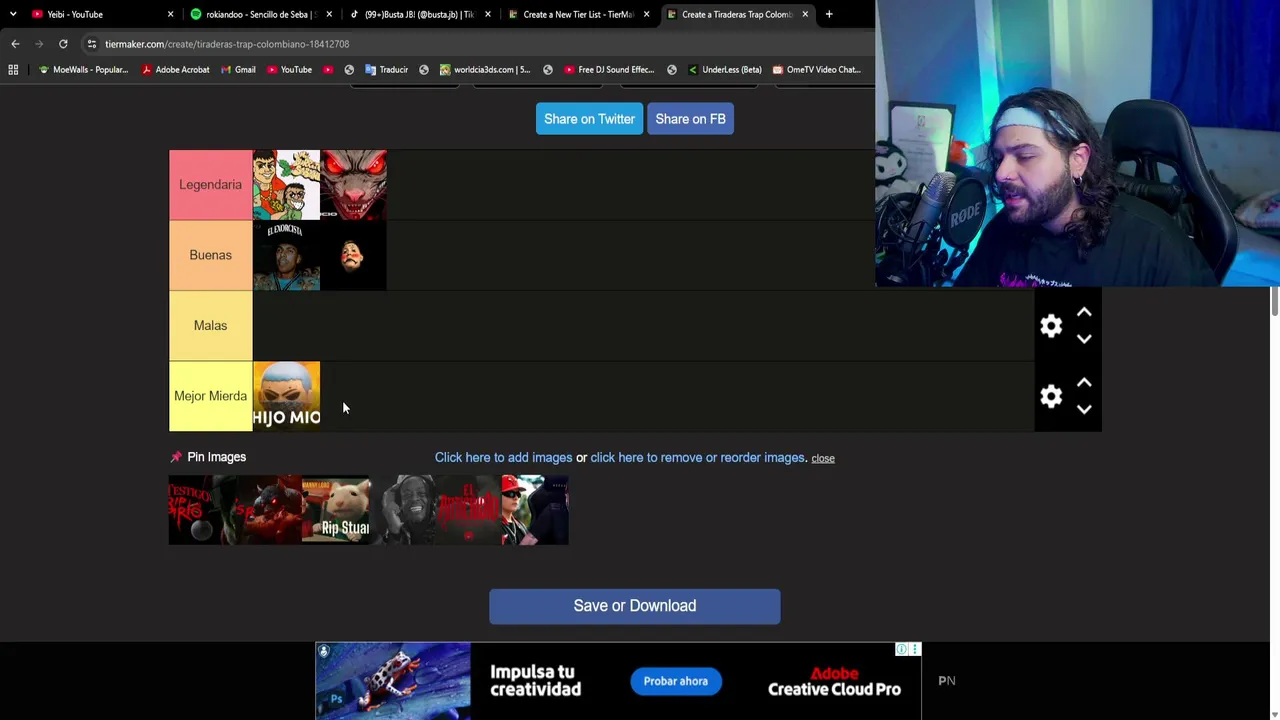Click the Save or Download button
Image resolution: width=1280 pixels, height=720 pixels.
[635, 606]
